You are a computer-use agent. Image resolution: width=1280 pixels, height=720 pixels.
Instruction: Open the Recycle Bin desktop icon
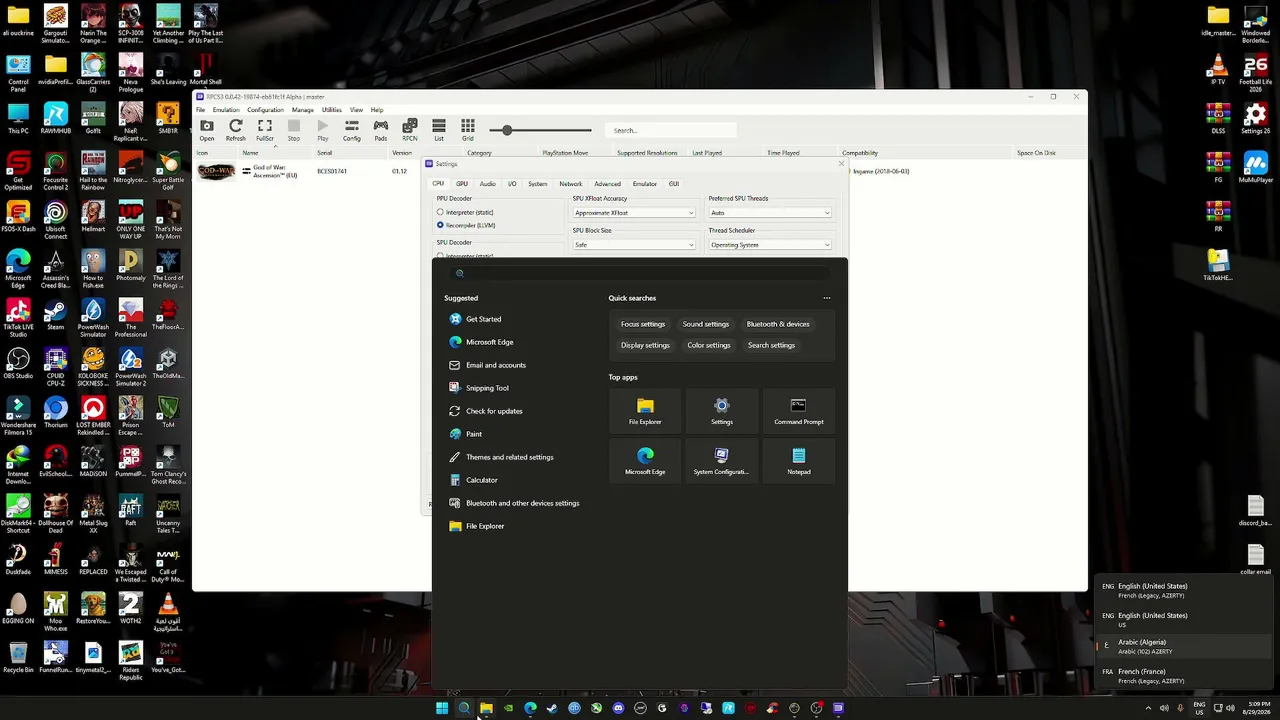pyautogui.click(x=18, y=657)
